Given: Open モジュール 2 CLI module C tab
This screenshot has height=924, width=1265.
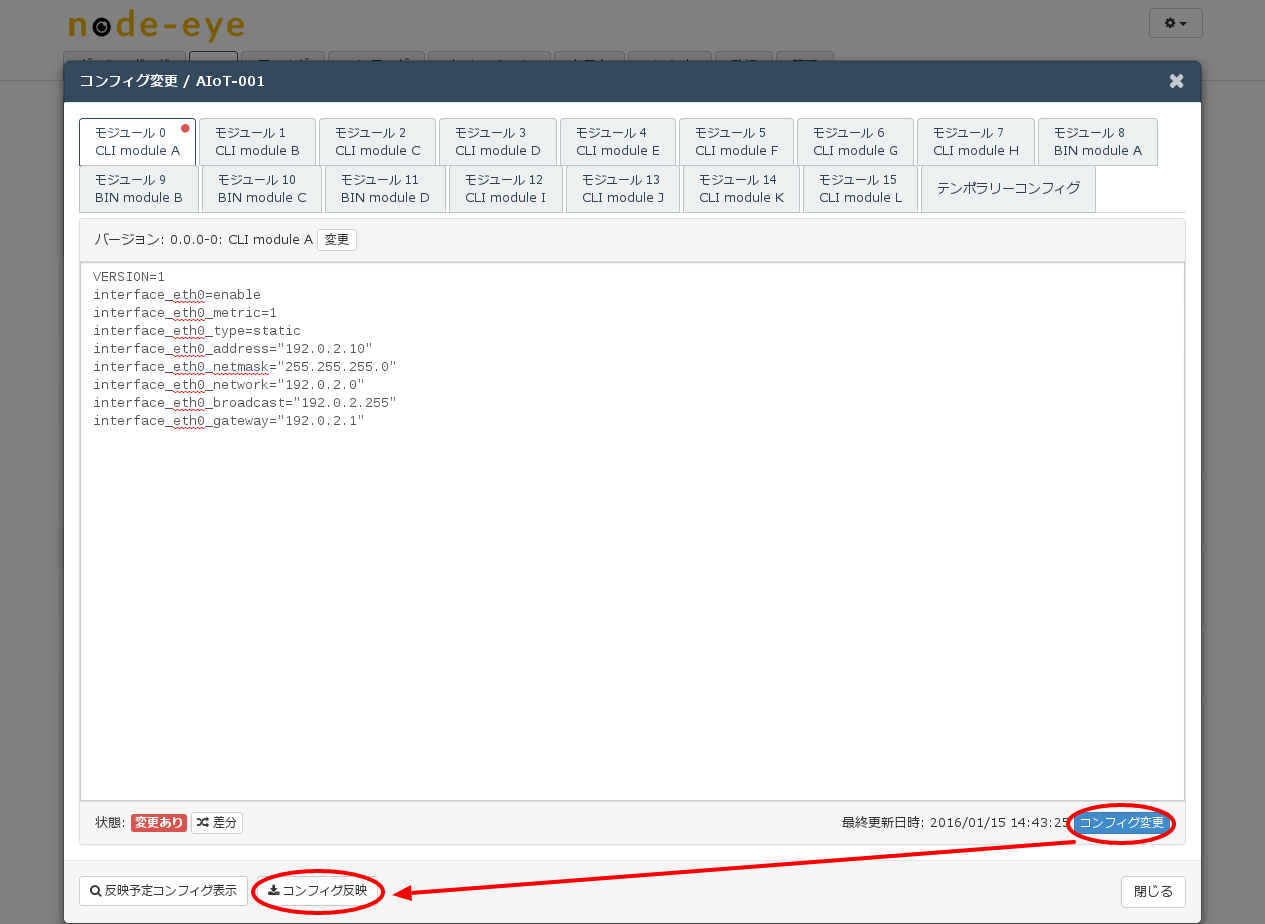Looking at the screenshot, I should tap(377, 142).
